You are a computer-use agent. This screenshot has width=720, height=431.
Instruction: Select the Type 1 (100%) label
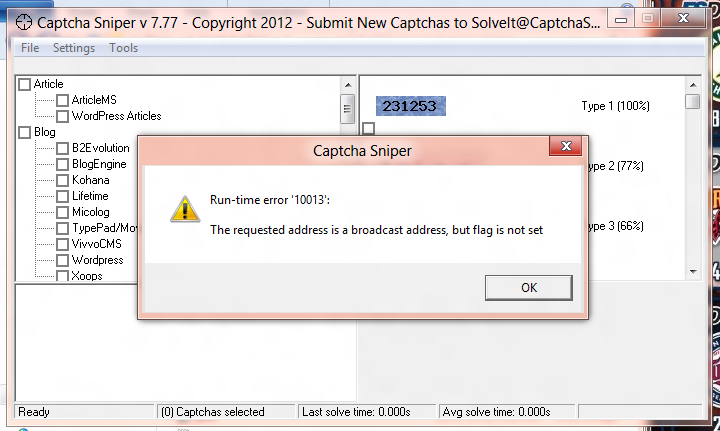coord(615,106)
